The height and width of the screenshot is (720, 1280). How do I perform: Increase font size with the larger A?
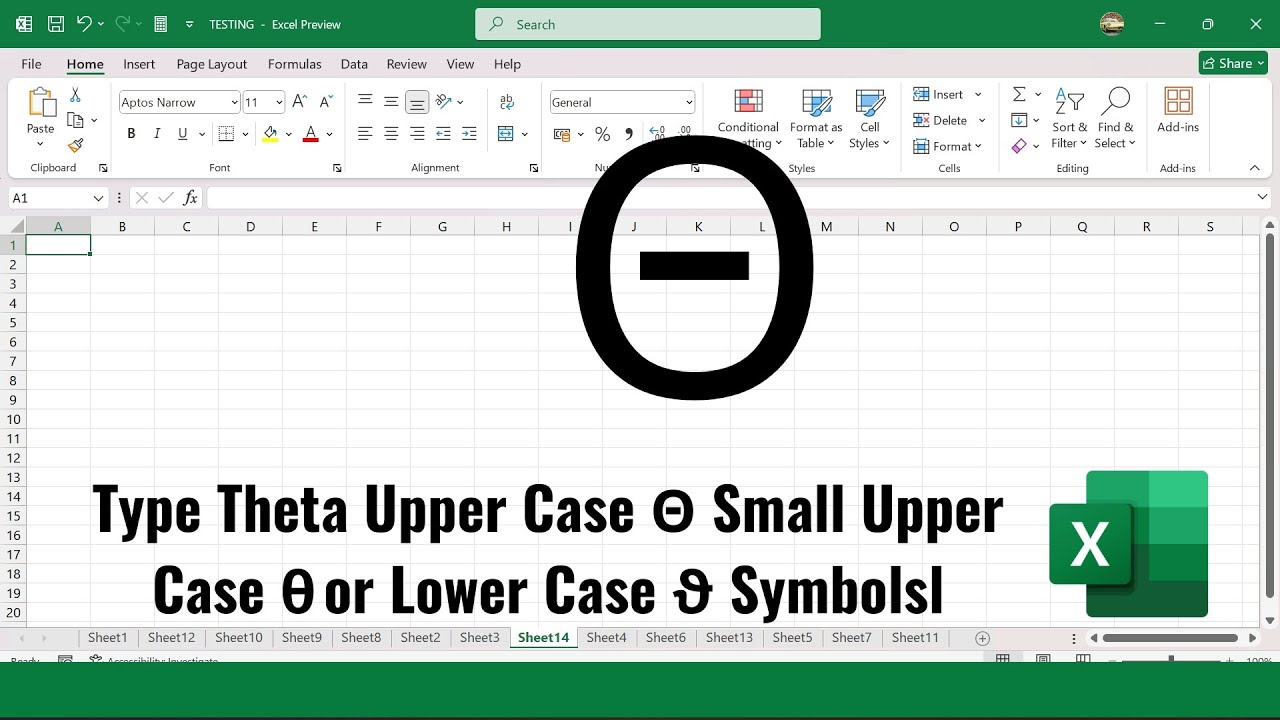click(300, 102)
